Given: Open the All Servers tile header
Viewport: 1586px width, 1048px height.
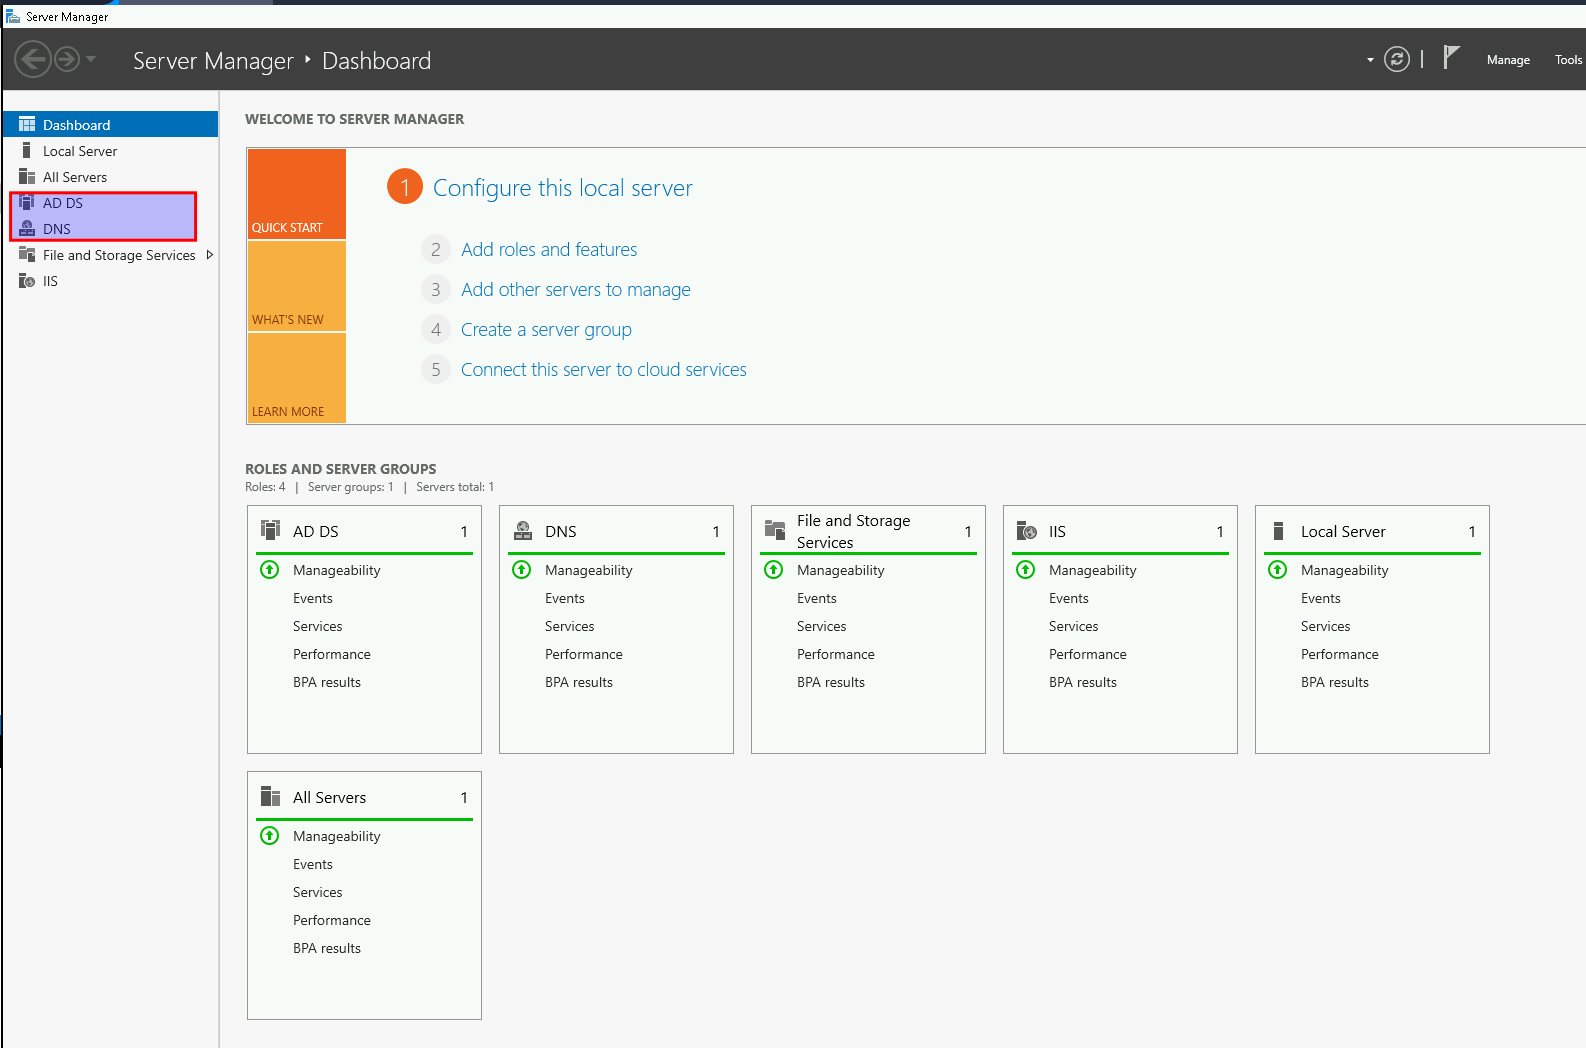Looking at the screenshot, I should click(364, 797).
